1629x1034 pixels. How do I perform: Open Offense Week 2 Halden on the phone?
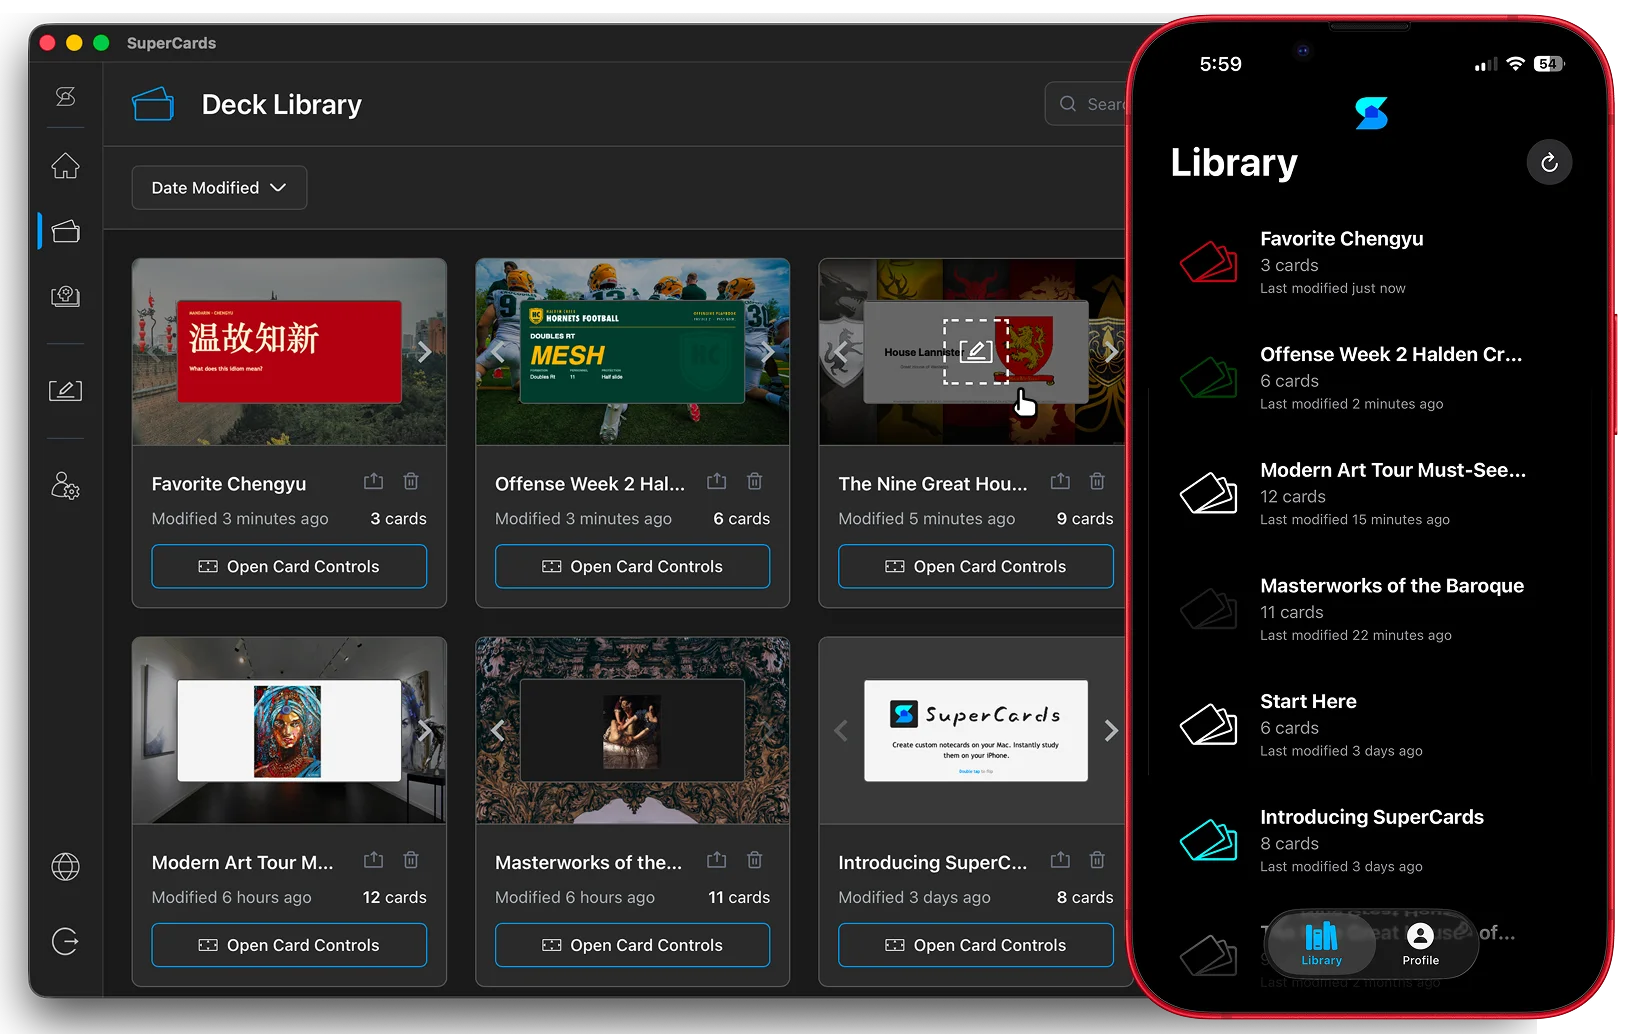pos(1370,378)
